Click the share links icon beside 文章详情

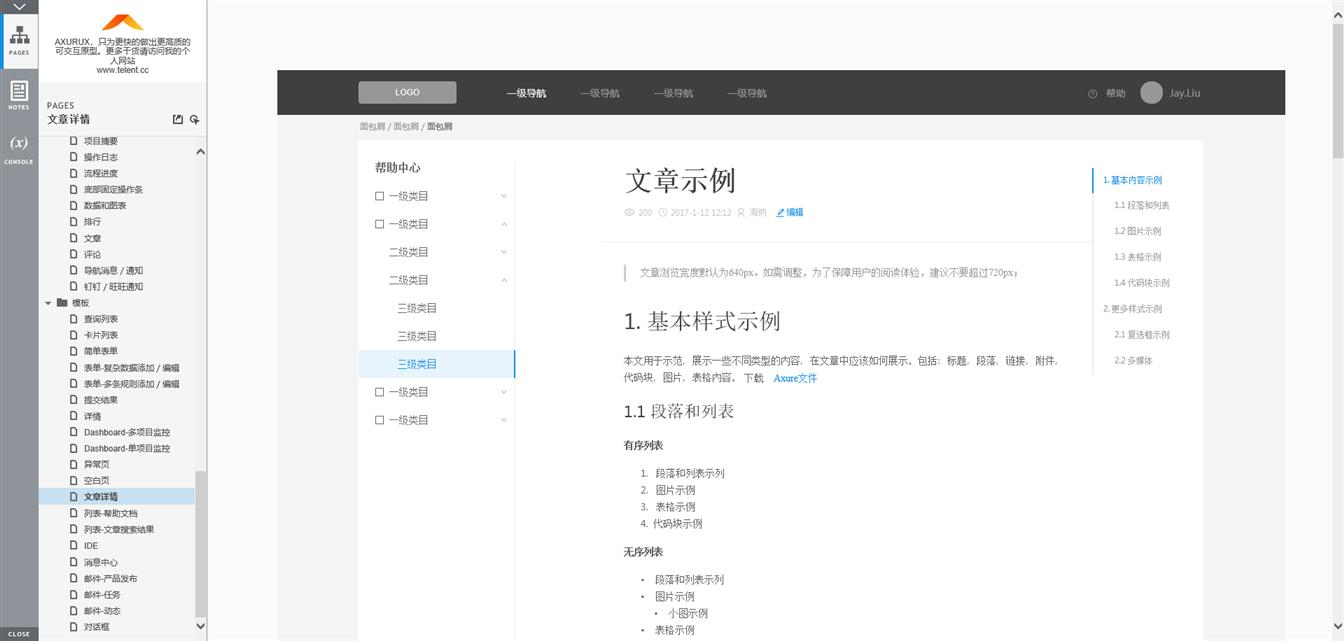178,120
